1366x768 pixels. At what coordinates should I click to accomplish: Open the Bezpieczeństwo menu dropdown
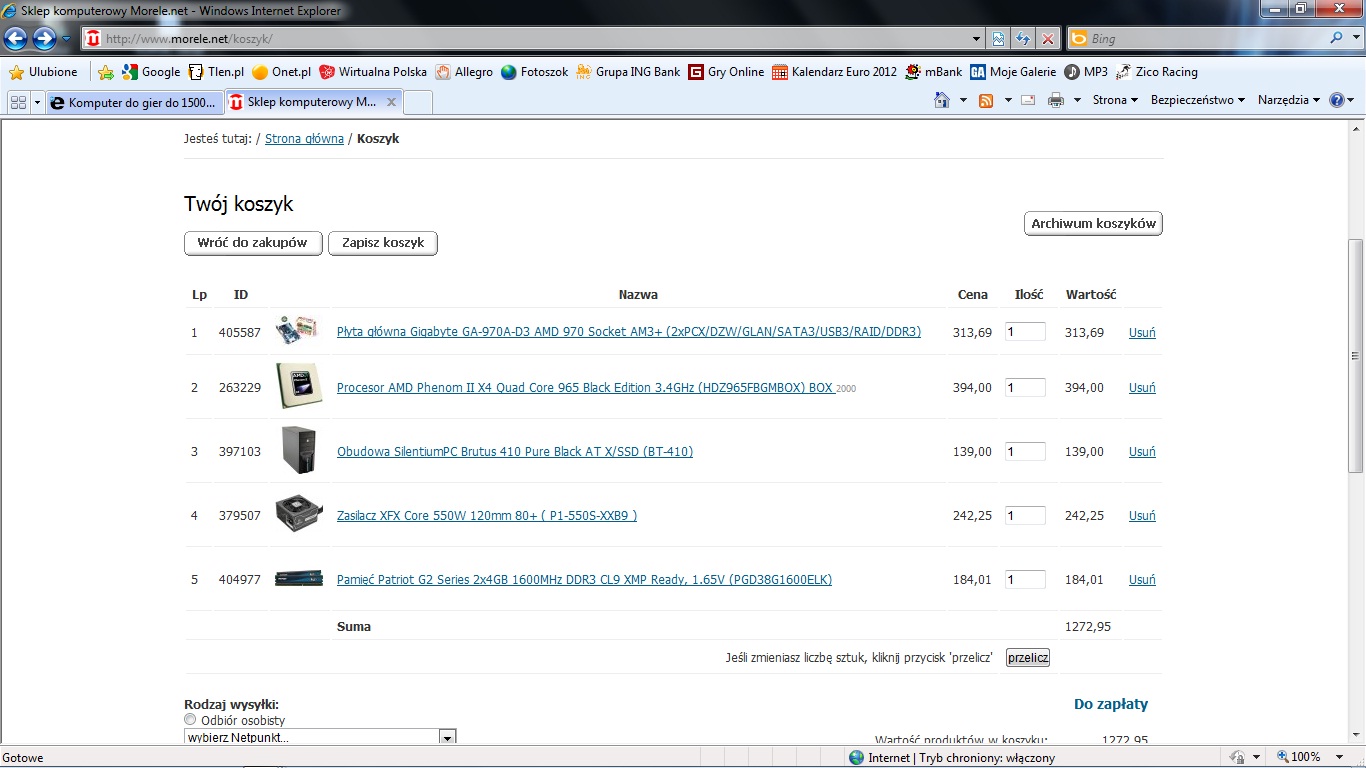pos(1198,100)
